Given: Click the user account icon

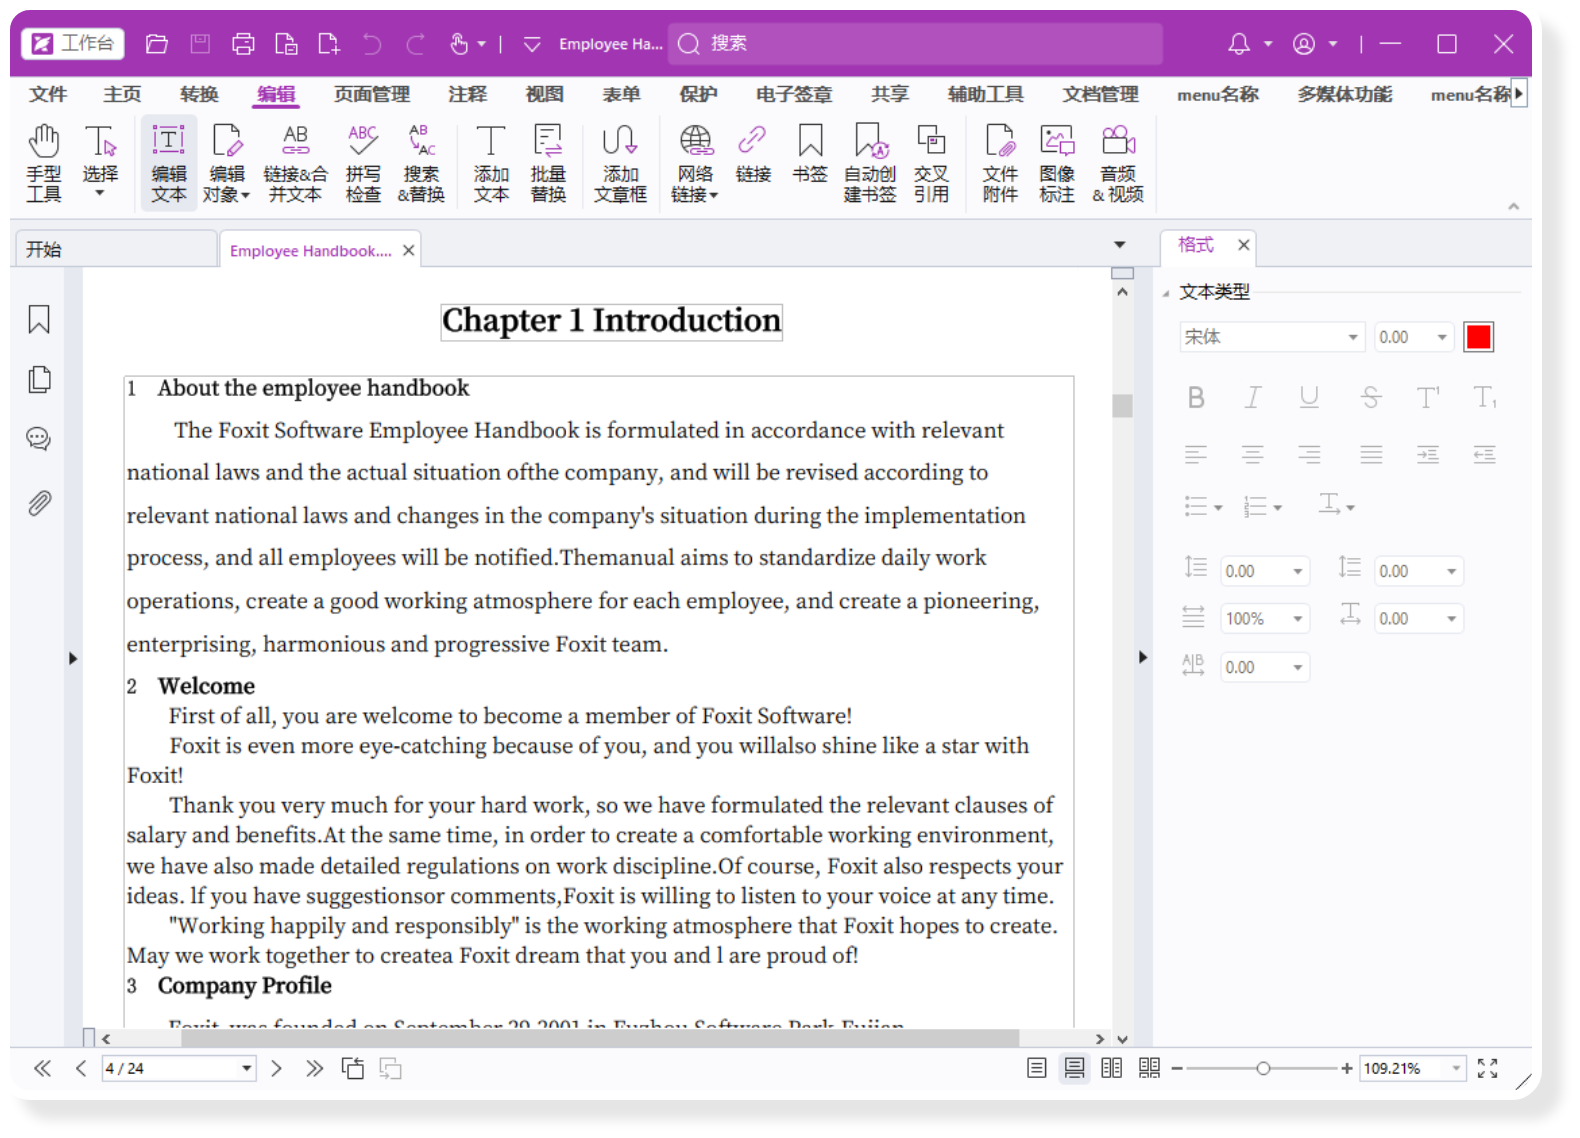Looking at the screenshot, I should click(1304, 44).
